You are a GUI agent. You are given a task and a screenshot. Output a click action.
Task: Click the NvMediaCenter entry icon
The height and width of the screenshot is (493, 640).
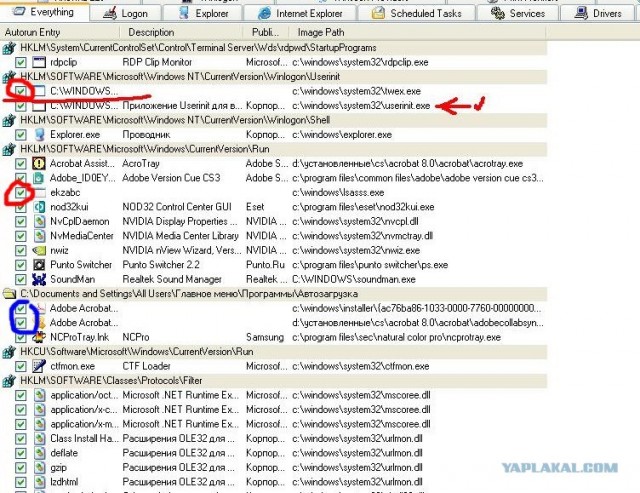point(39,235)
